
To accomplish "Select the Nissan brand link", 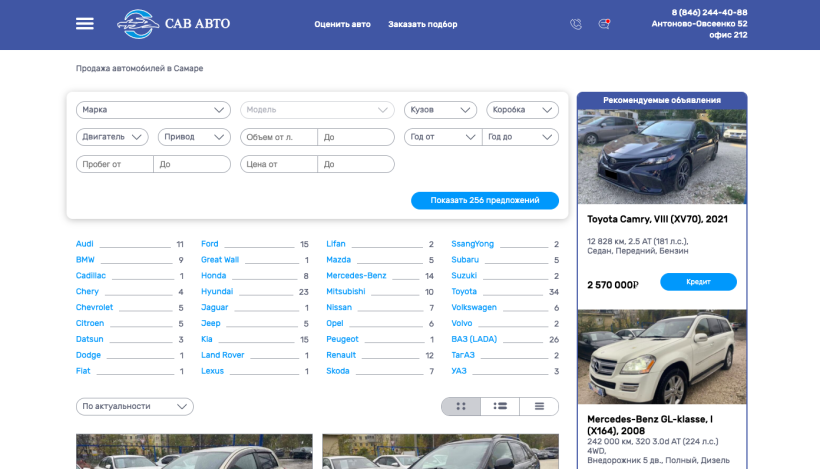I will coord(339,307).
